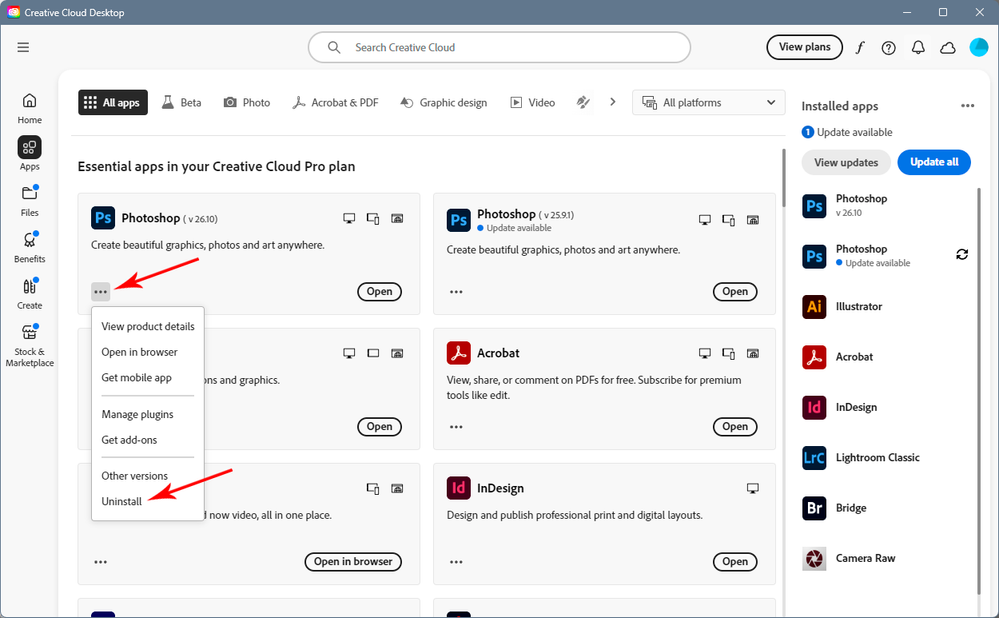Open Stock & Marketplace in sidebar
Viewport: 999px width, 618px height.
(29, 346)
